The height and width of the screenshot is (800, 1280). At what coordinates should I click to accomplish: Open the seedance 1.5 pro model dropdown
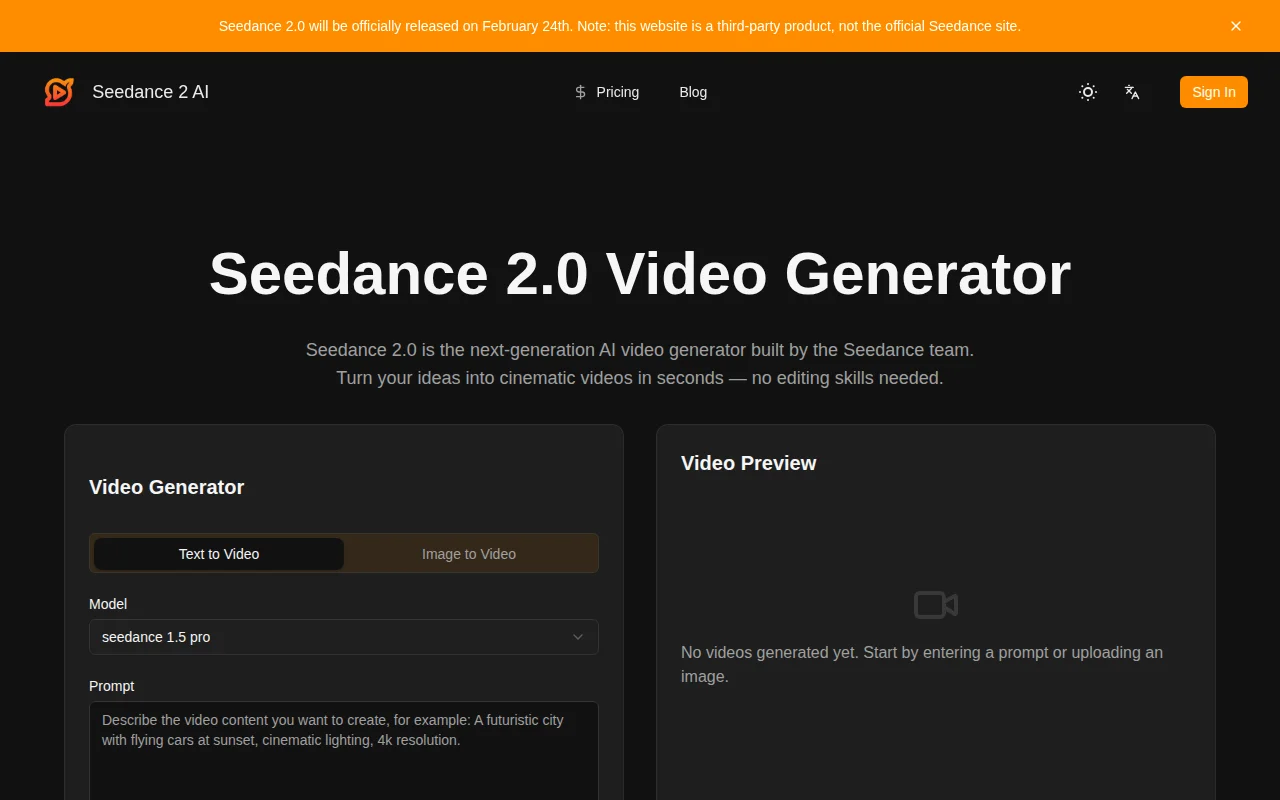click(344, 637)
